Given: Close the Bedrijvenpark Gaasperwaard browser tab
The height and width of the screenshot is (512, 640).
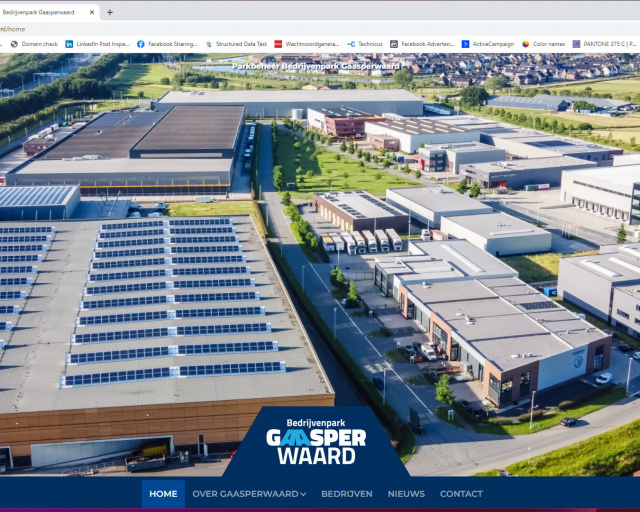Looking at the screenshot, I should (x=92, y=12).
